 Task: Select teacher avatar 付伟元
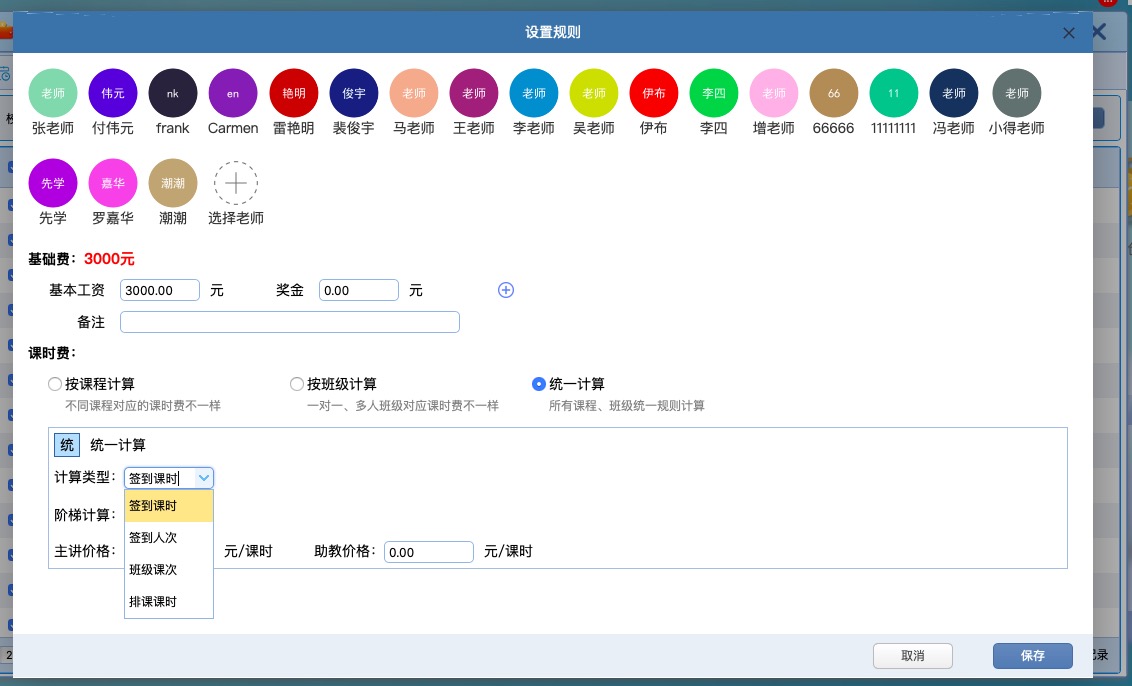pyautogui.click(x=113, y=93)
